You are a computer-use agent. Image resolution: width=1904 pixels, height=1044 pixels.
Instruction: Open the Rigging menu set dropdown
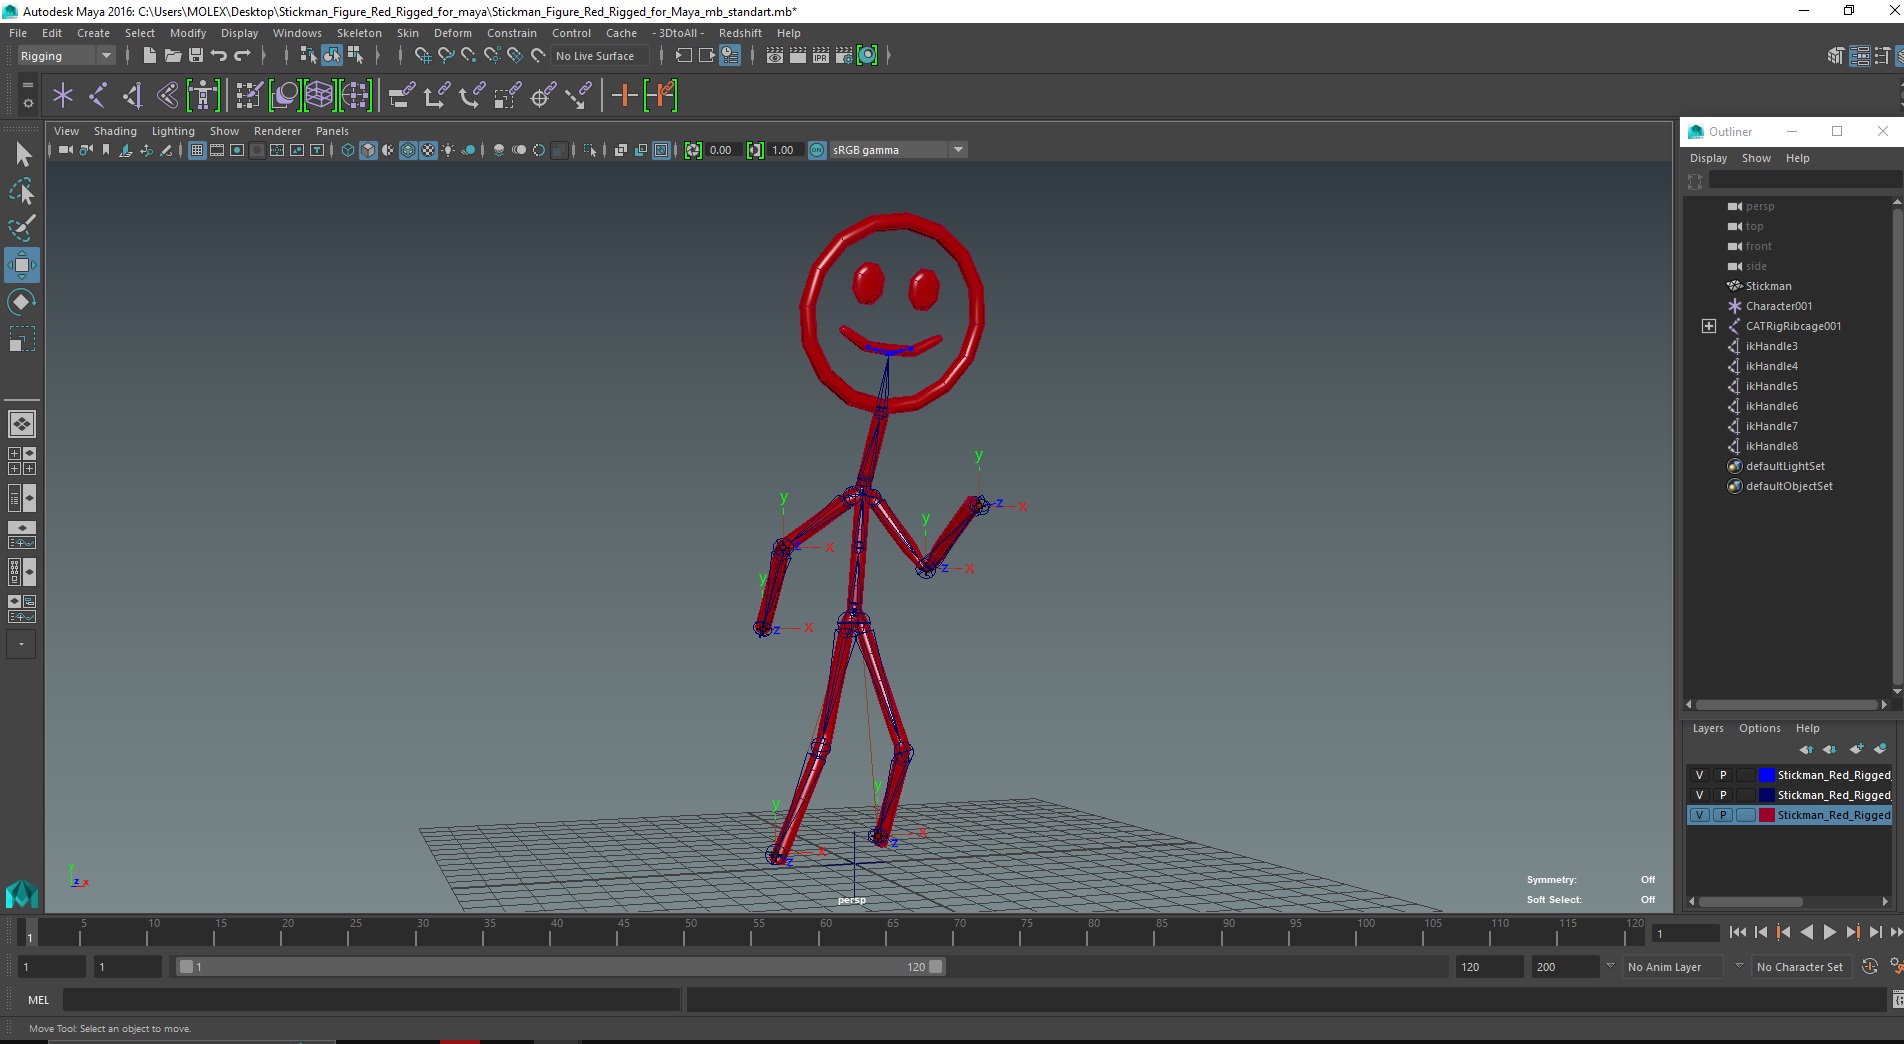(x=66, y=56)
